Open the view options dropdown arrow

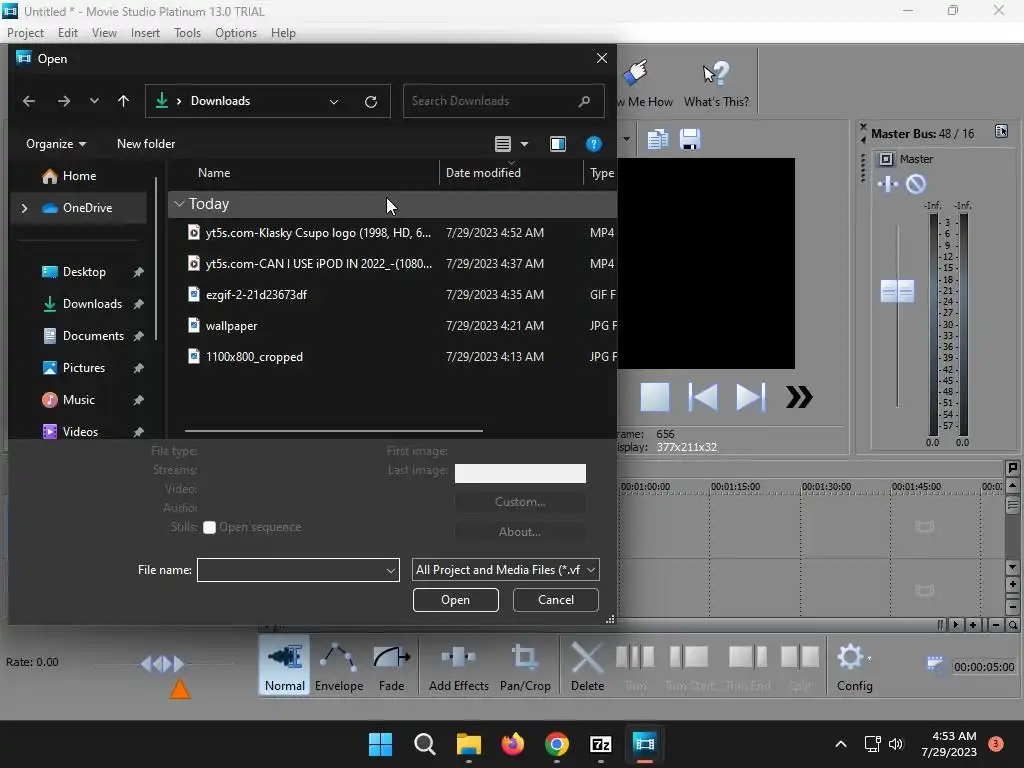click(x=524, y=144)
